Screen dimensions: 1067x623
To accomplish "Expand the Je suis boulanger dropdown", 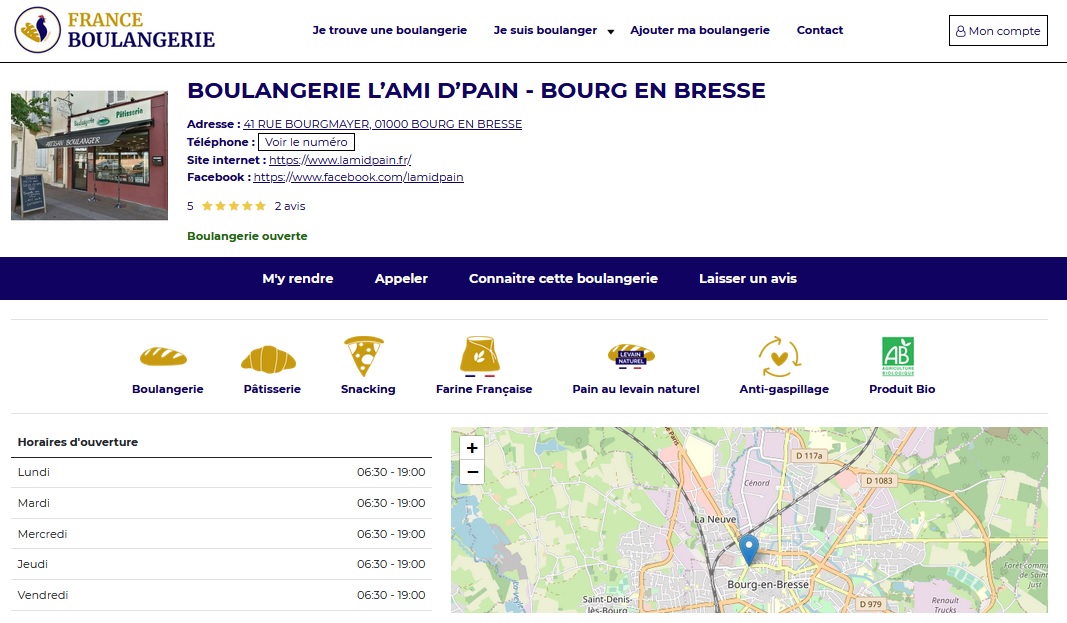I will 610,31.
